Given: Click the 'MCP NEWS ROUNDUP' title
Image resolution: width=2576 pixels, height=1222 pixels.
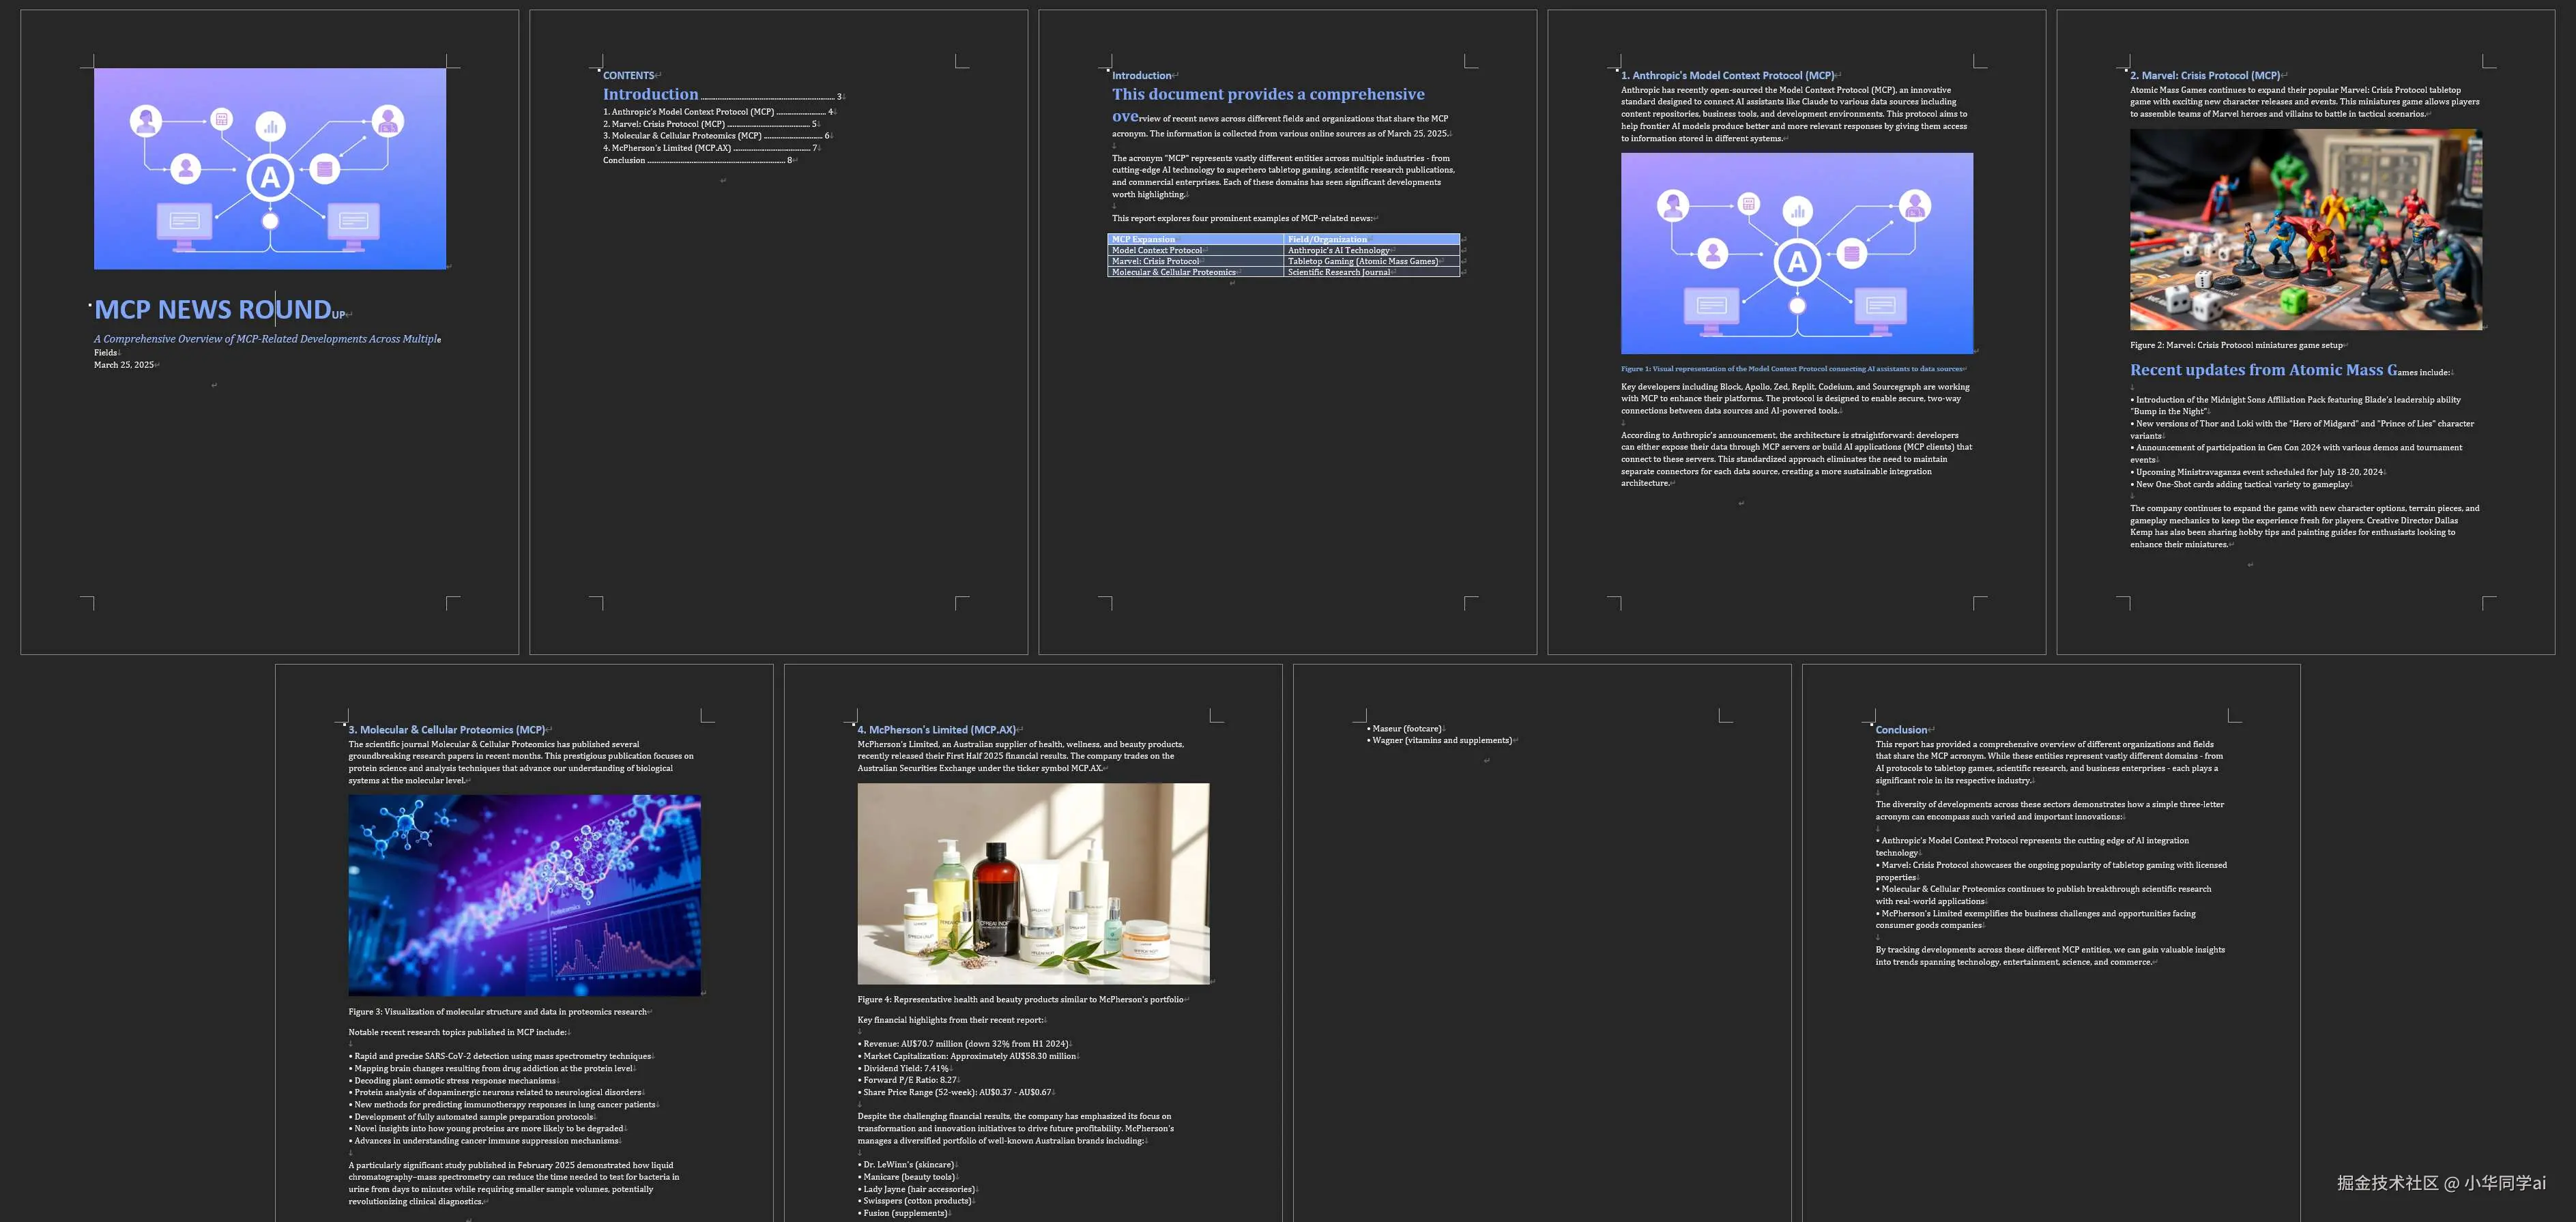Looking at the screenshot, I should (x=213, y=310).
